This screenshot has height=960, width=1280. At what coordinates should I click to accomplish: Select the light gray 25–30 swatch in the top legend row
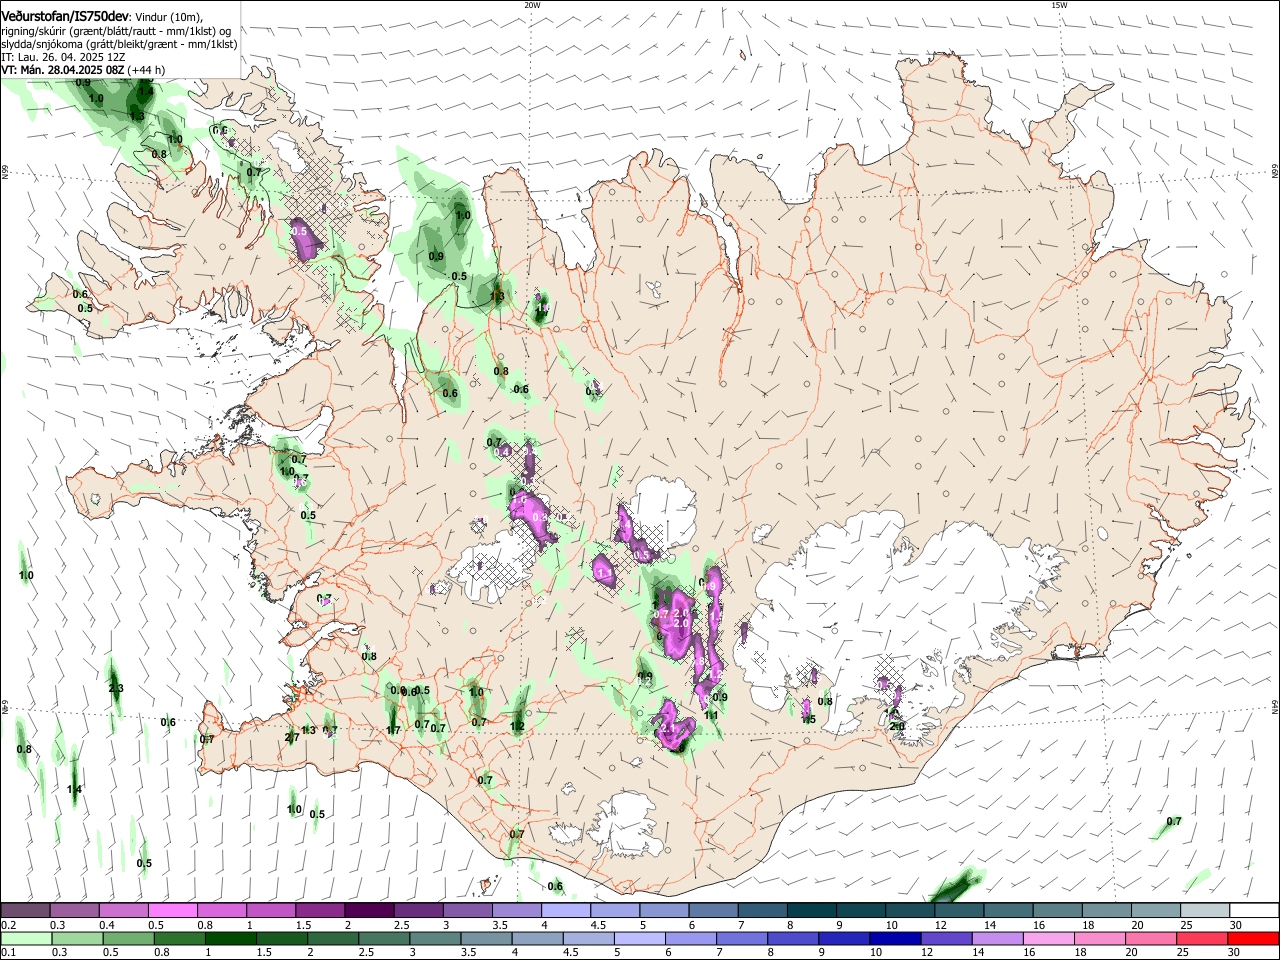1204,911
